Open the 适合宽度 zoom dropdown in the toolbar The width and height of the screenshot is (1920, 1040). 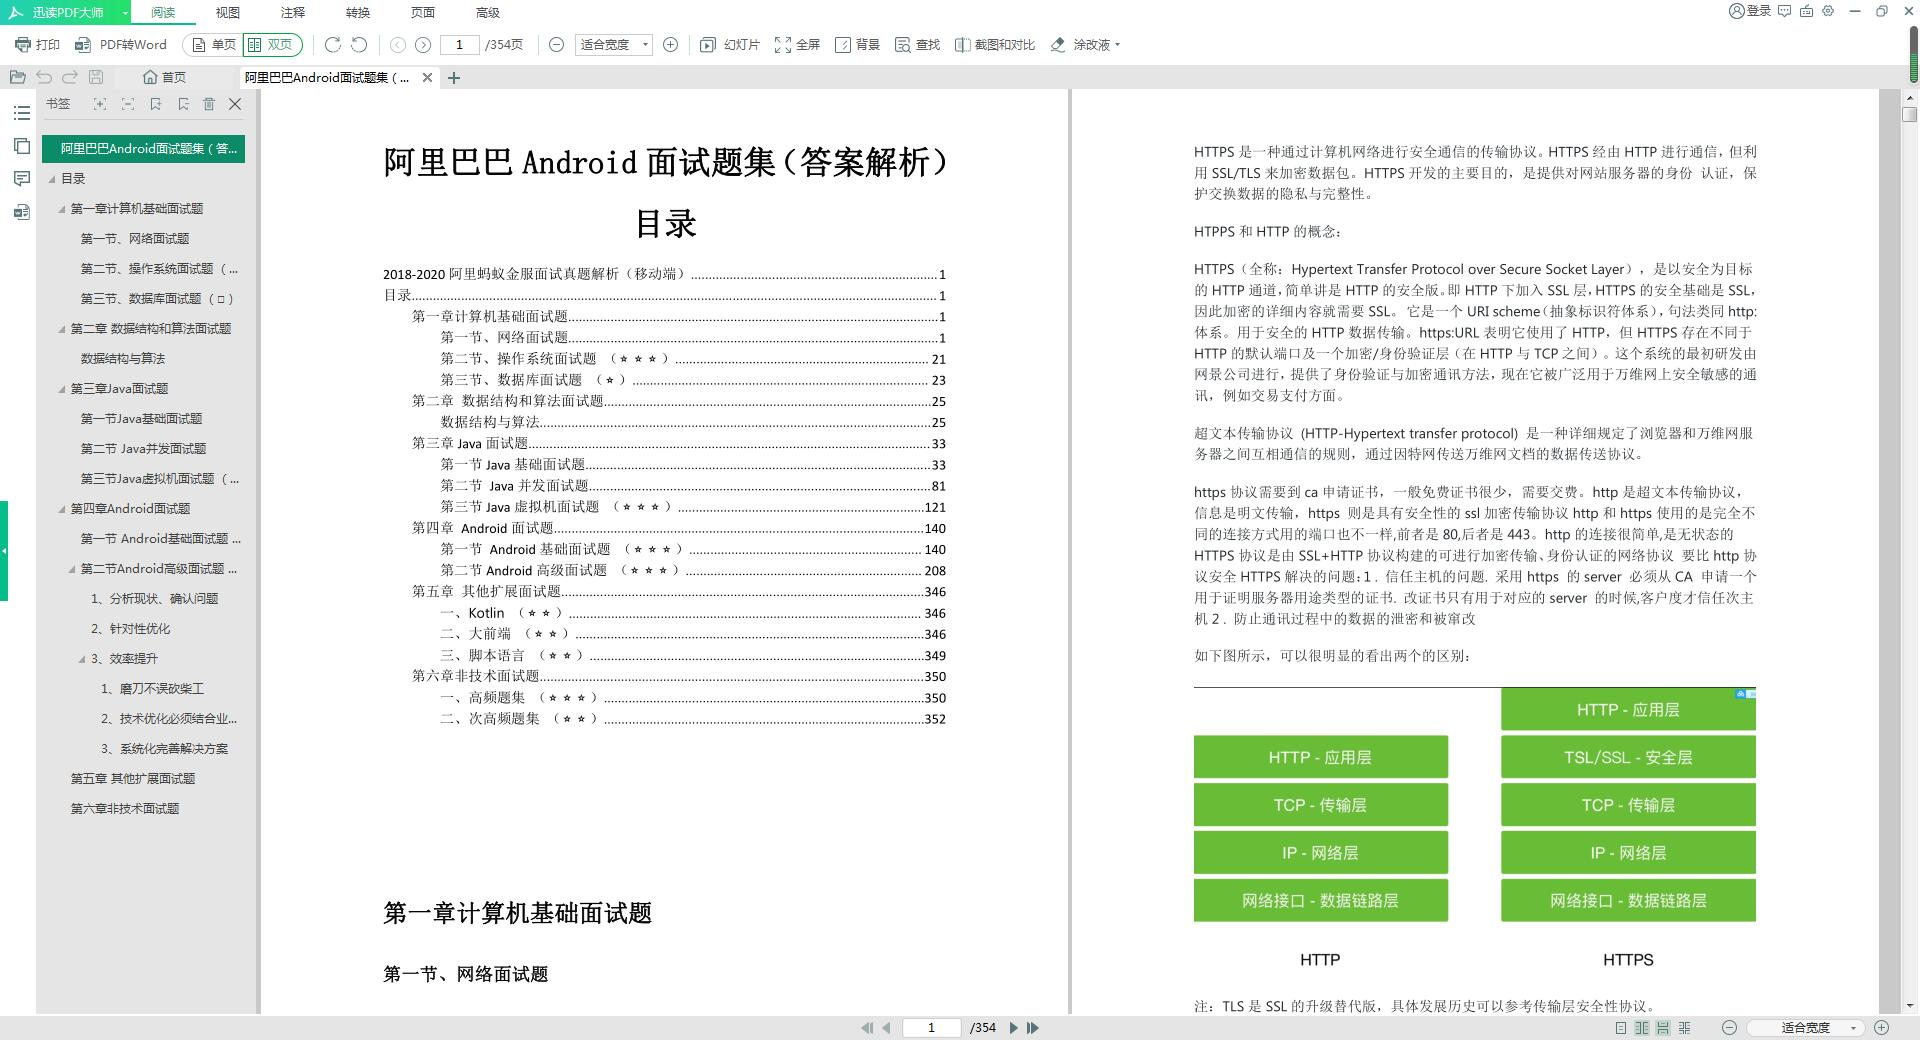pyautogui.click(x=614, y=45)
